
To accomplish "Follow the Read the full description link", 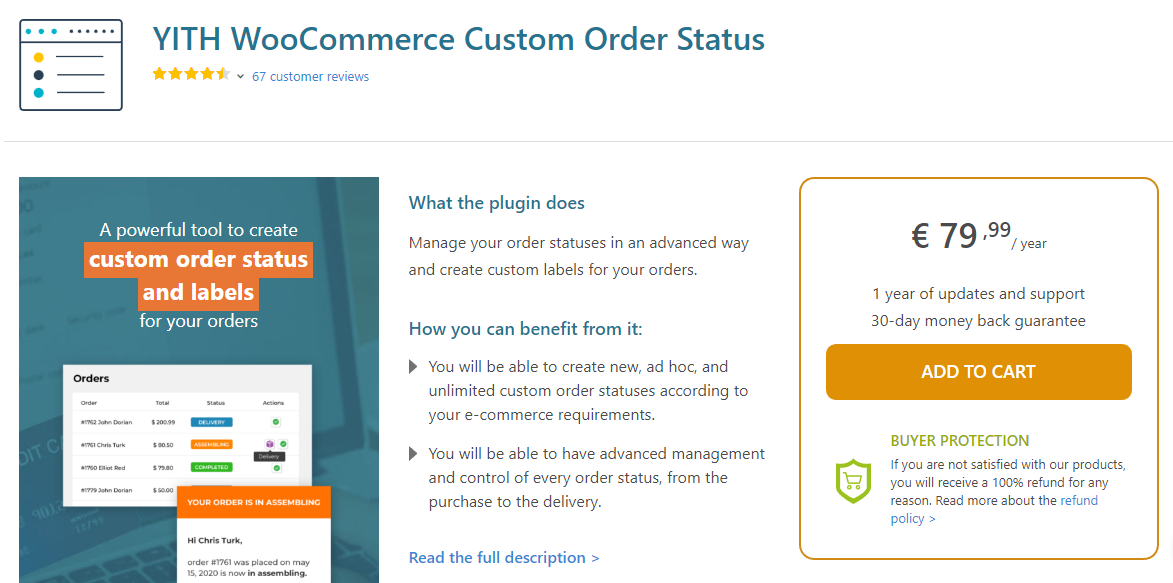I will (x=504, y=558).
